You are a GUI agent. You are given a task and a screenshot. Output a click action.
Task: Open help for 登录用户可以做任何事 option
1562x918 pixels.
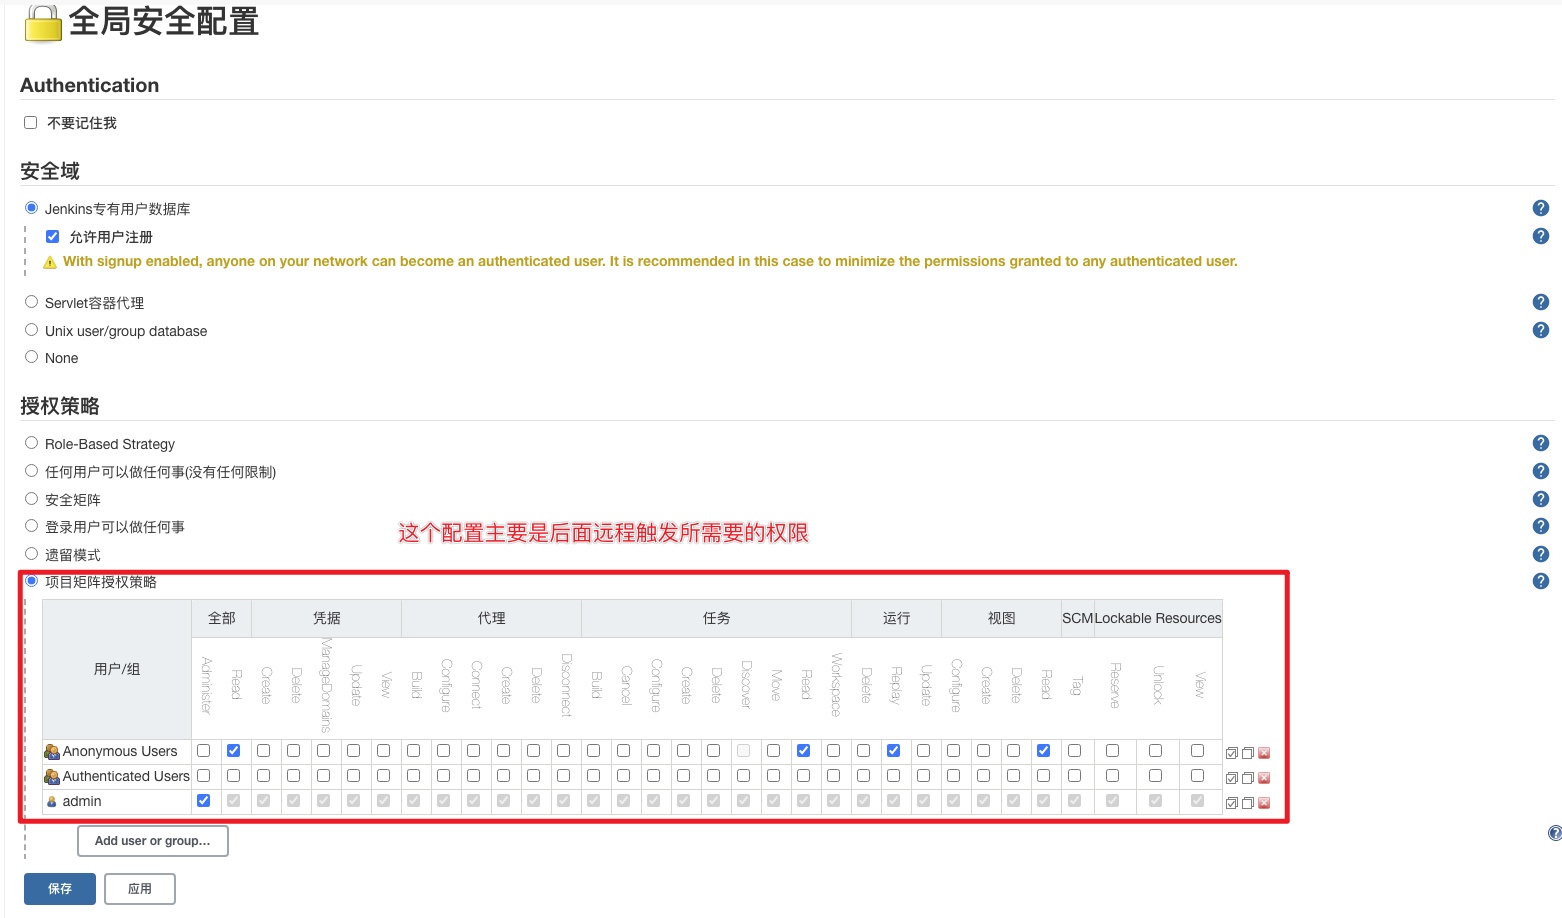[x=1541, y=526]
